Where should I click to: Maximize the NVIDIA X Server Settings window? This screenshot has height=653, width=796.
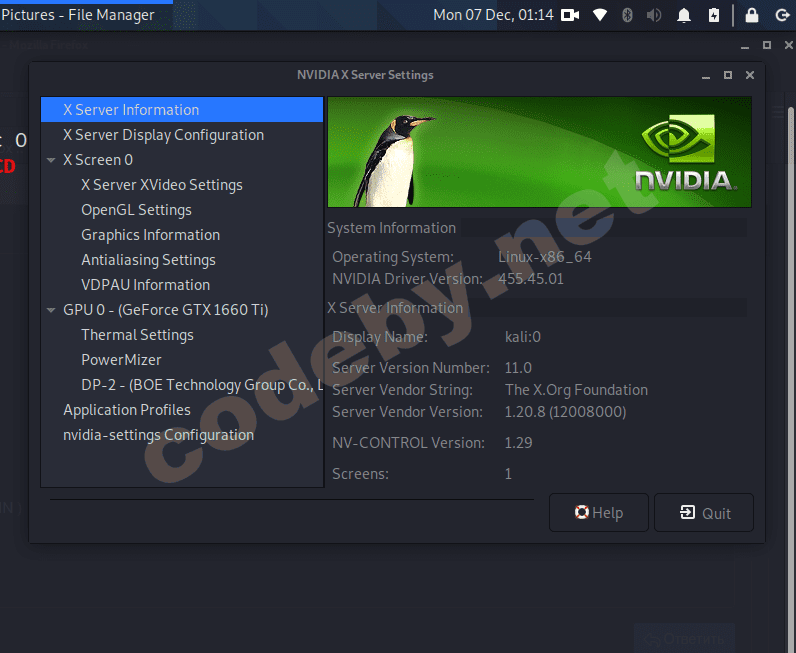pyautogui.click(x=728, y=75)
